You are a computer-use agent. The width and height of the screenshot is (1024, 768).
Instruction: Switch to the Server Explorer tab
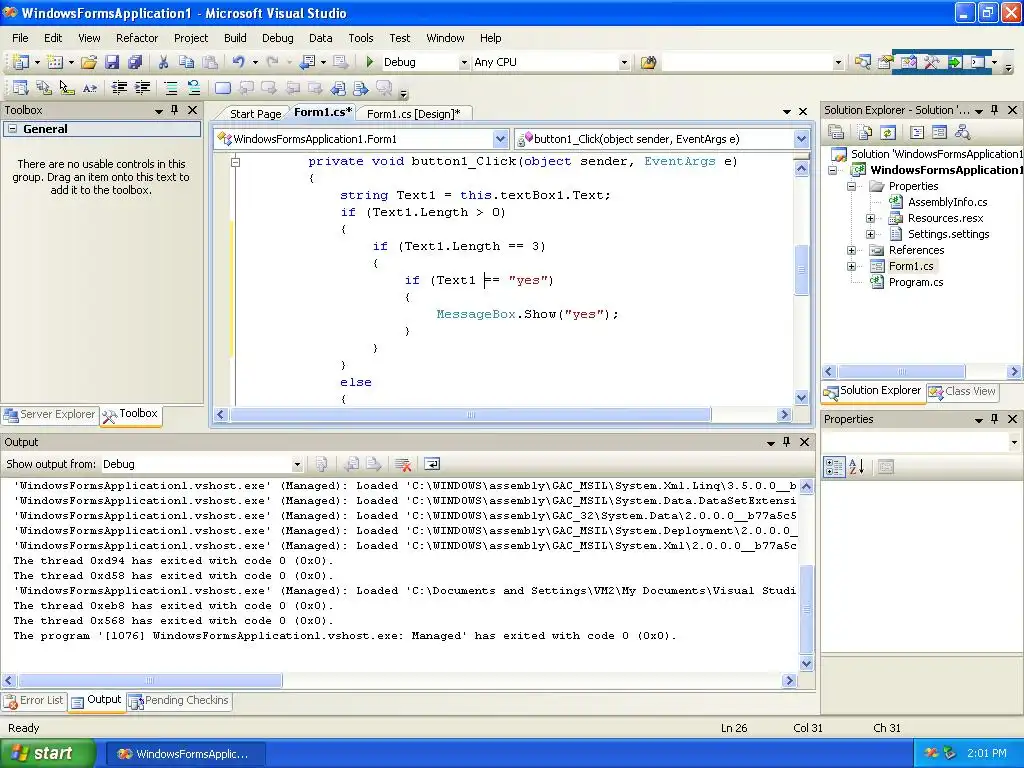point(50,415)
